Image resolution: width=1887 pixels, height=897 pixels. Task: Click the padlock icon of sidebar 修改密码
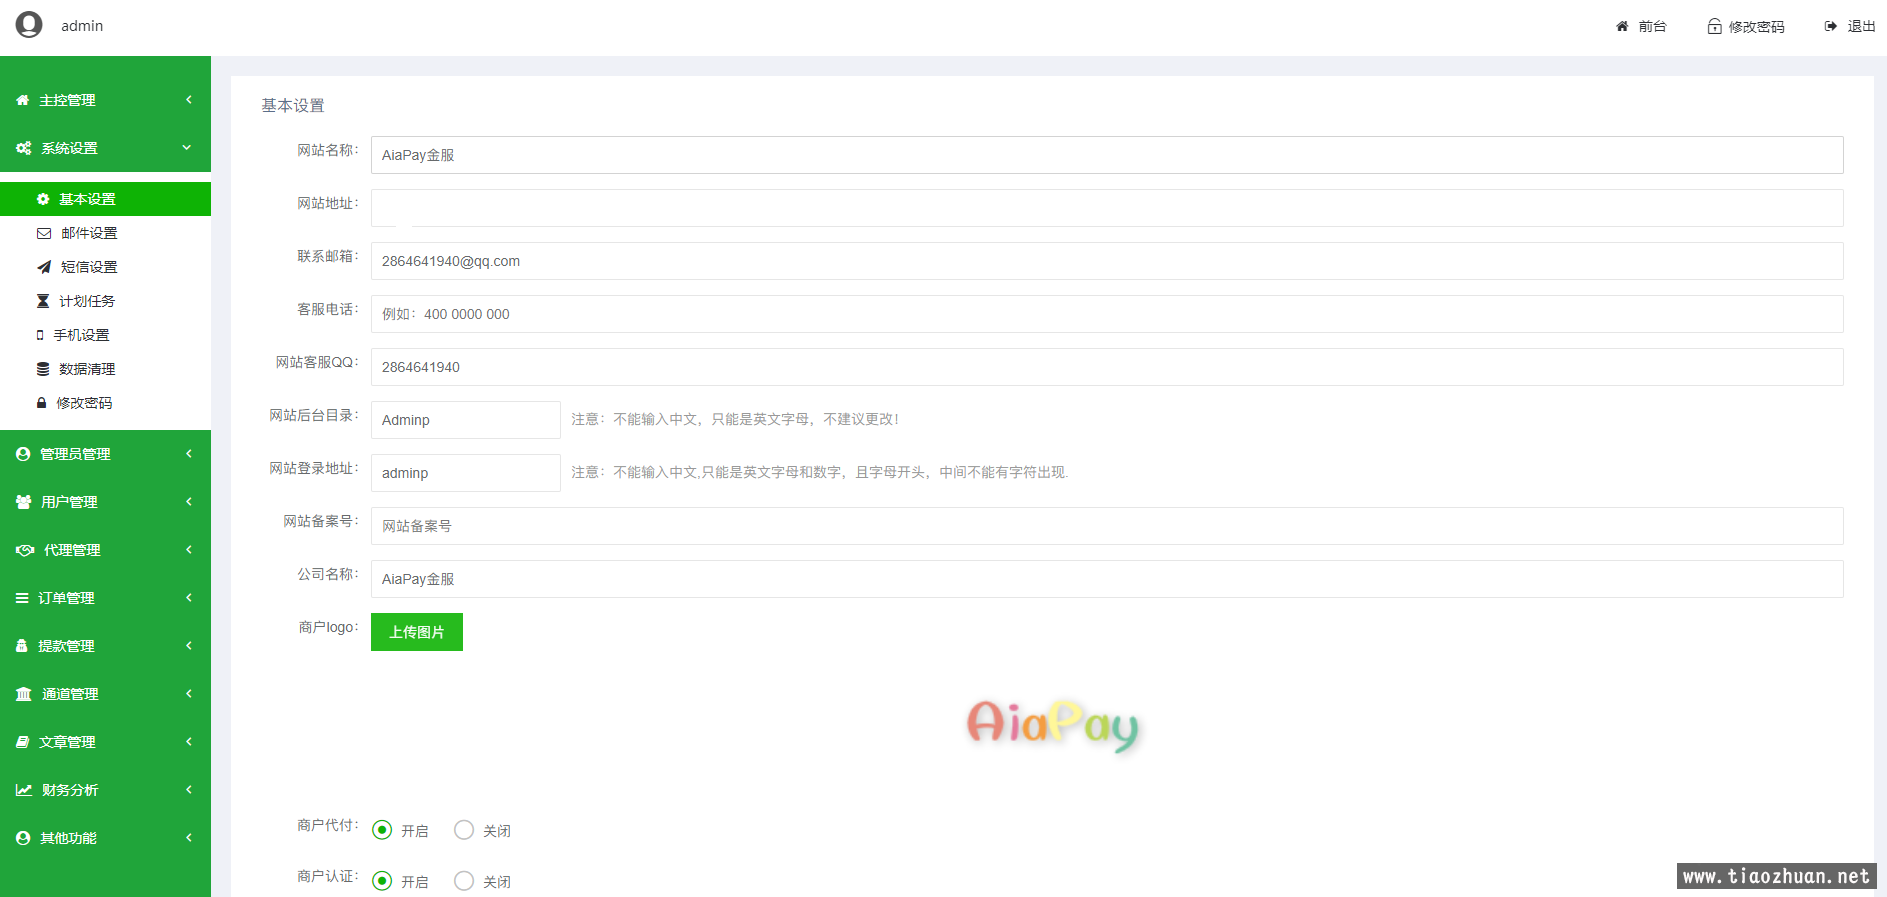[41, 403]
